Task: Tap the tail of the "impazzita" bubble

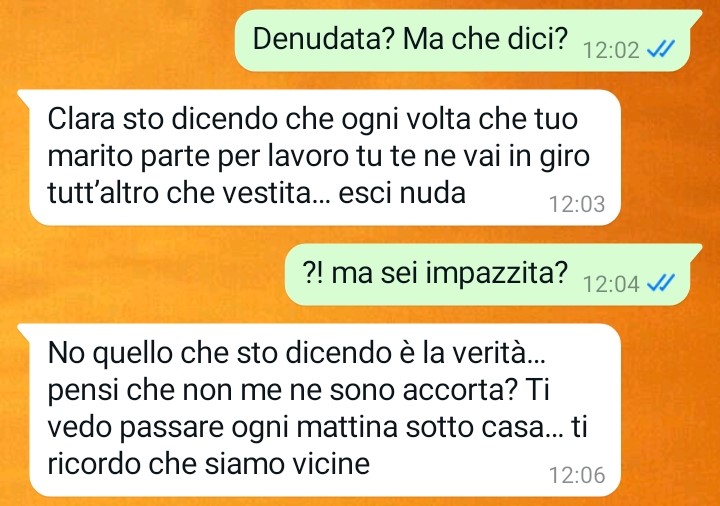Action: (x=695, y=251)
